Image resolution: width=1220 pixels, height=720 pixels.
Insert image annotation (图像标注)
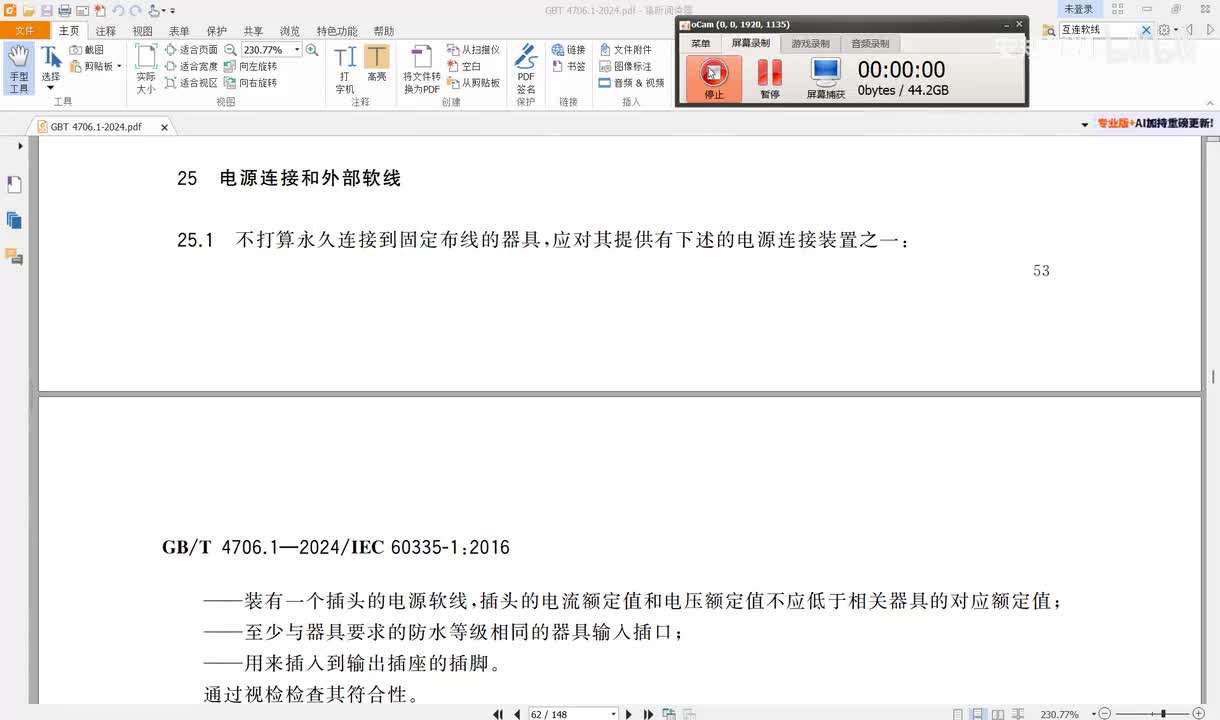coord(626,66)
